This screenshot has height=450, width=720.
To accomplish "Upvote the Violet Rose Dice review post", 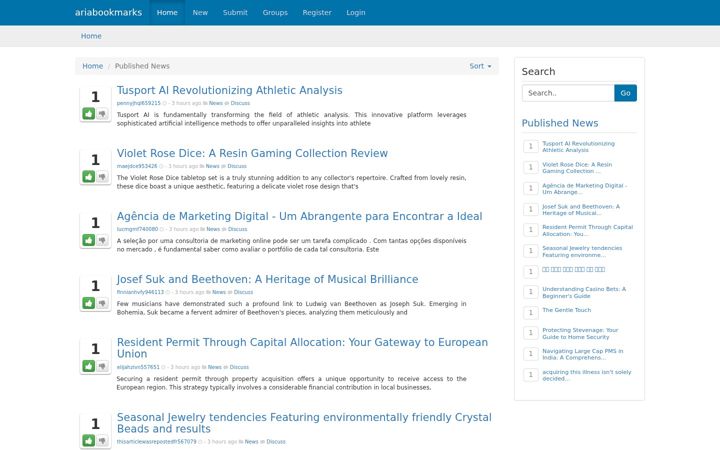I will tap(89, 177).
